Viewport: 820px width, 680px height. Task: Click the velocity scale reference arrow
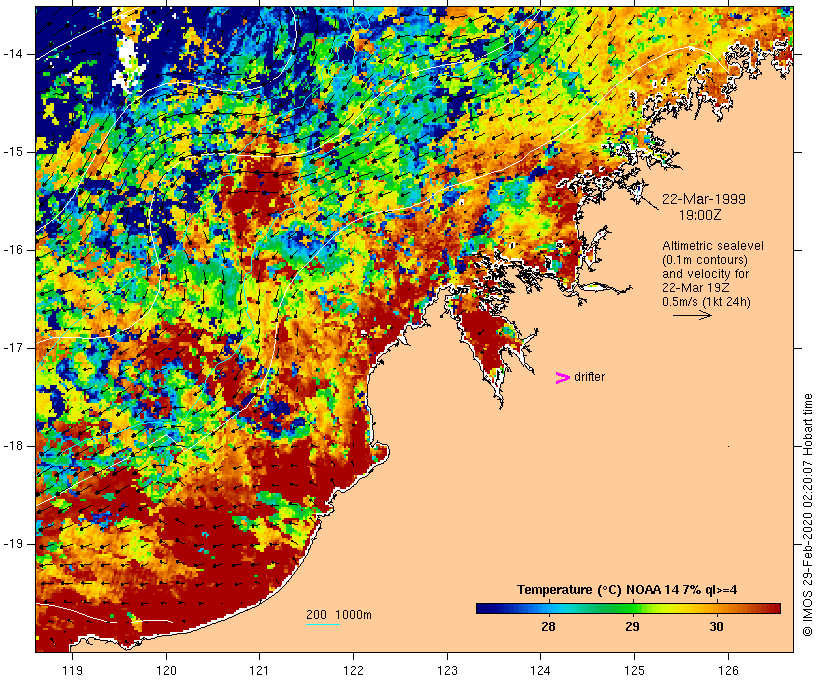click(x=692, y=315)
